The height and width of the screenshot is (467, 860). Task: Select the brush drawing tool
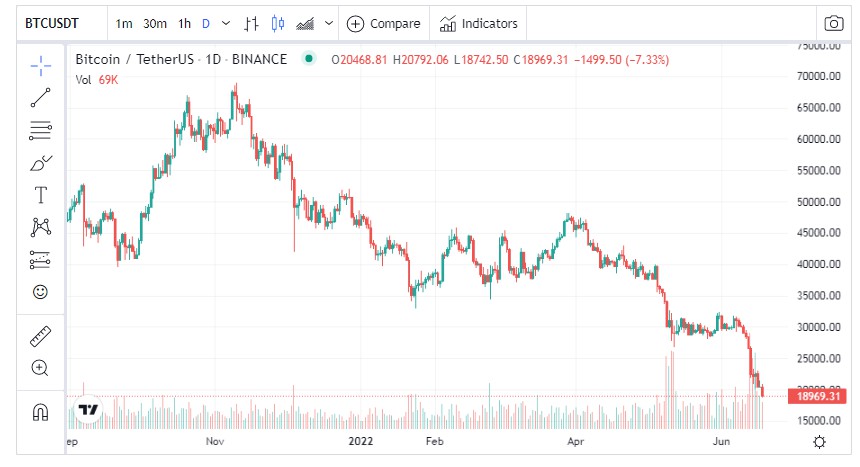point(40,162)
